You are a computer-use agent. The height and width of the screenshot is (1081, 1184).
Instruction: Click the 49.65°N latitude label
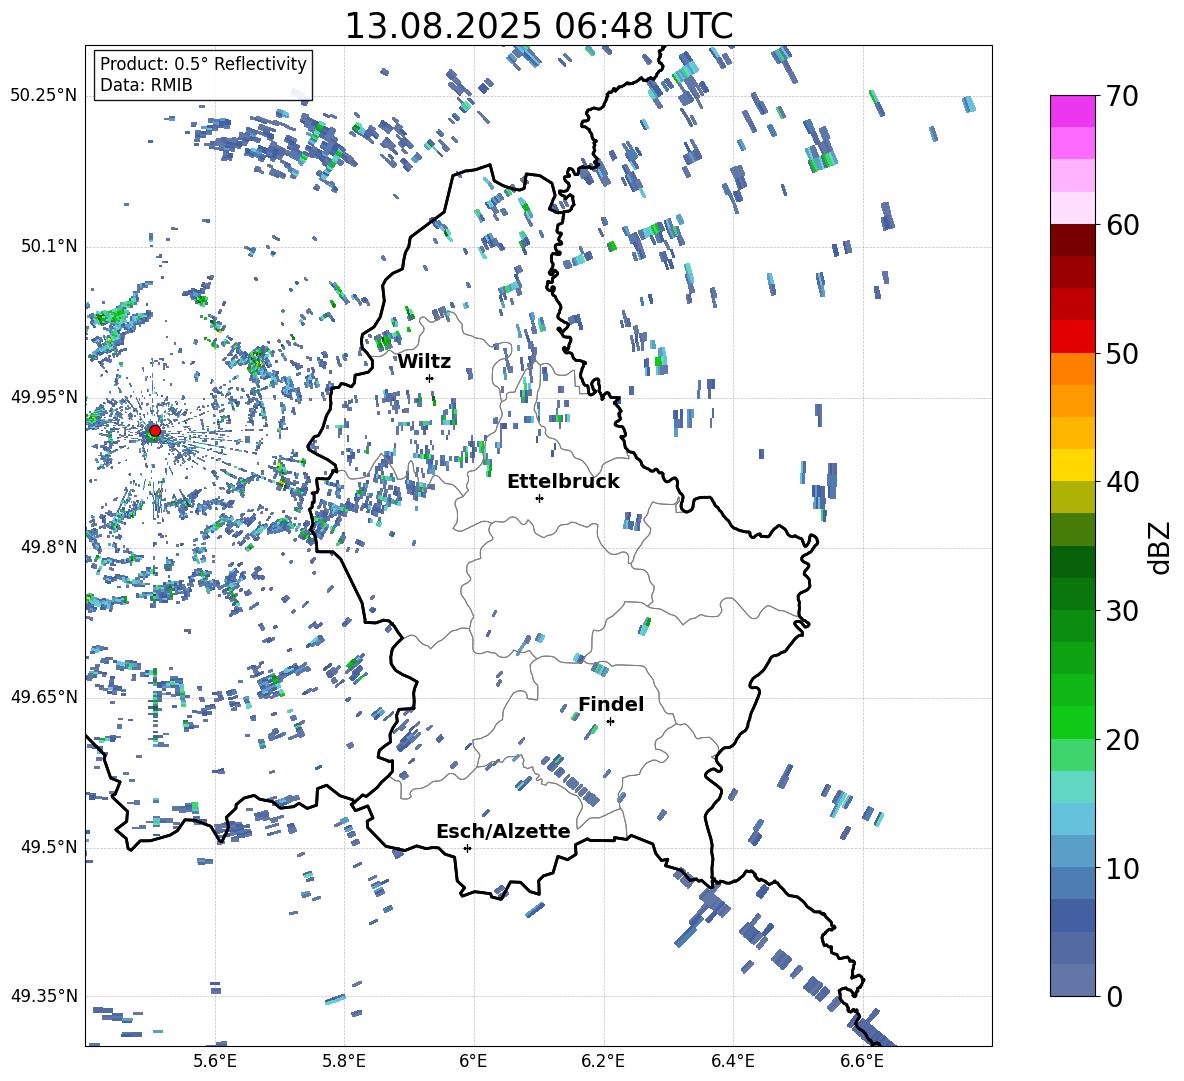tap(44, 696)
